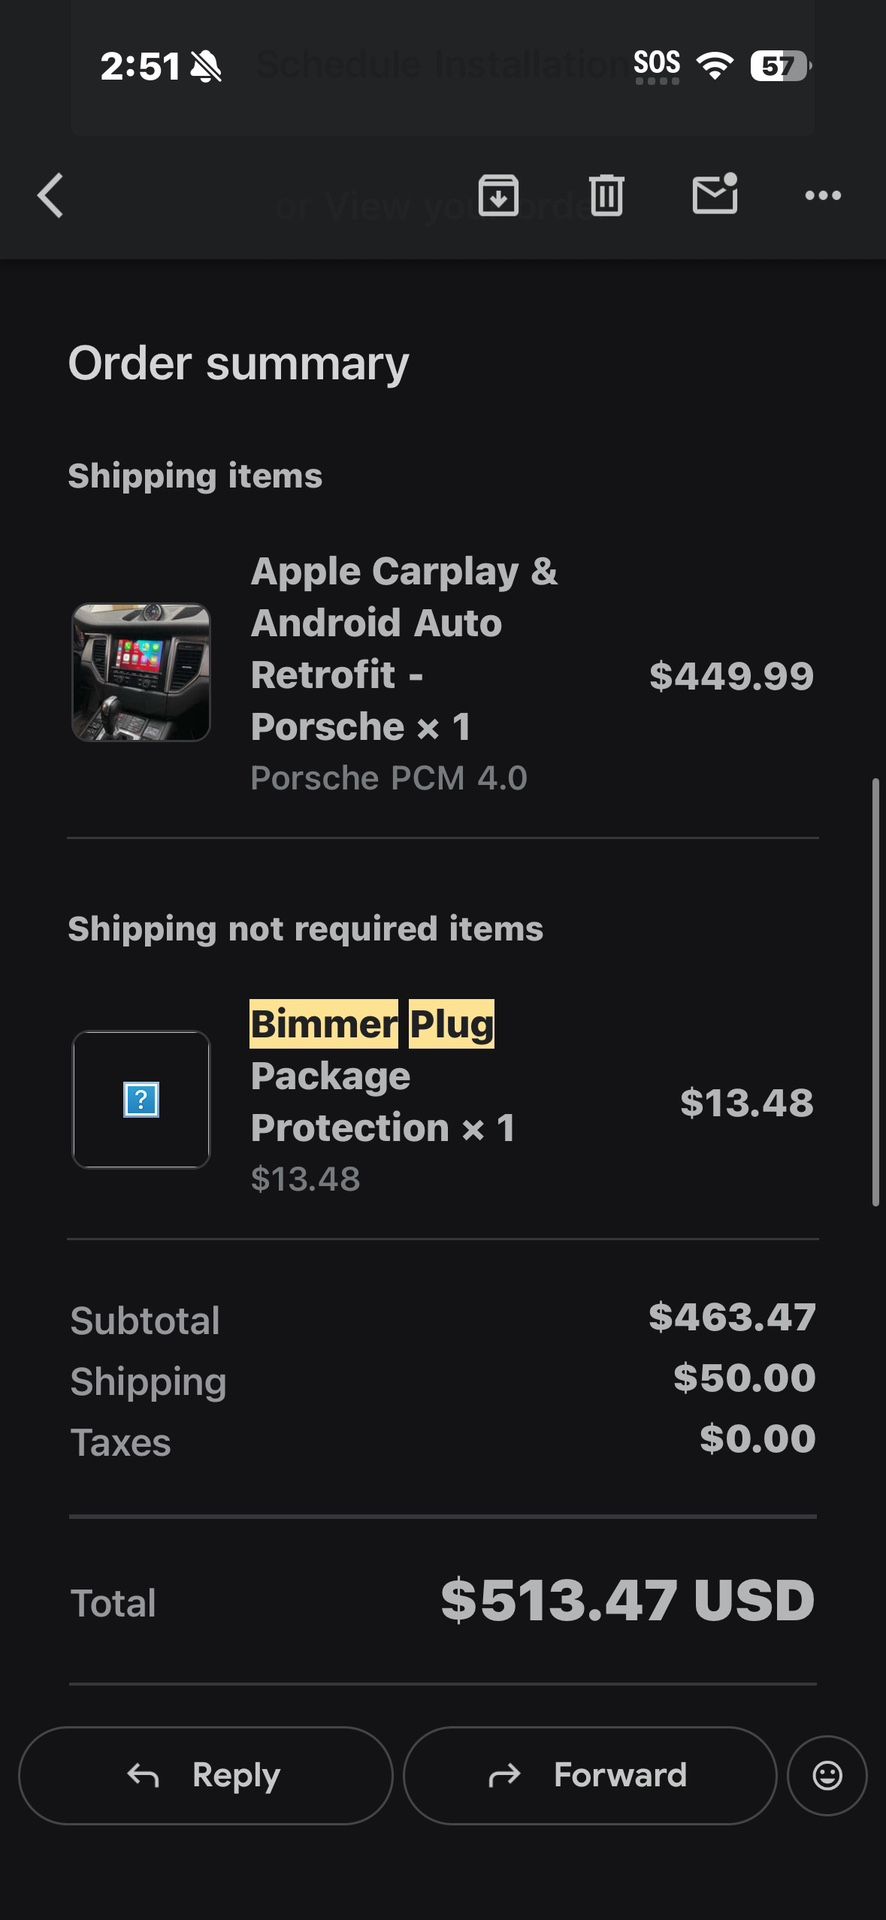The height and width of the screenshot is (1920, 886).
Task: Tap the battery indicator showing 57
Action: click(779, 66)
